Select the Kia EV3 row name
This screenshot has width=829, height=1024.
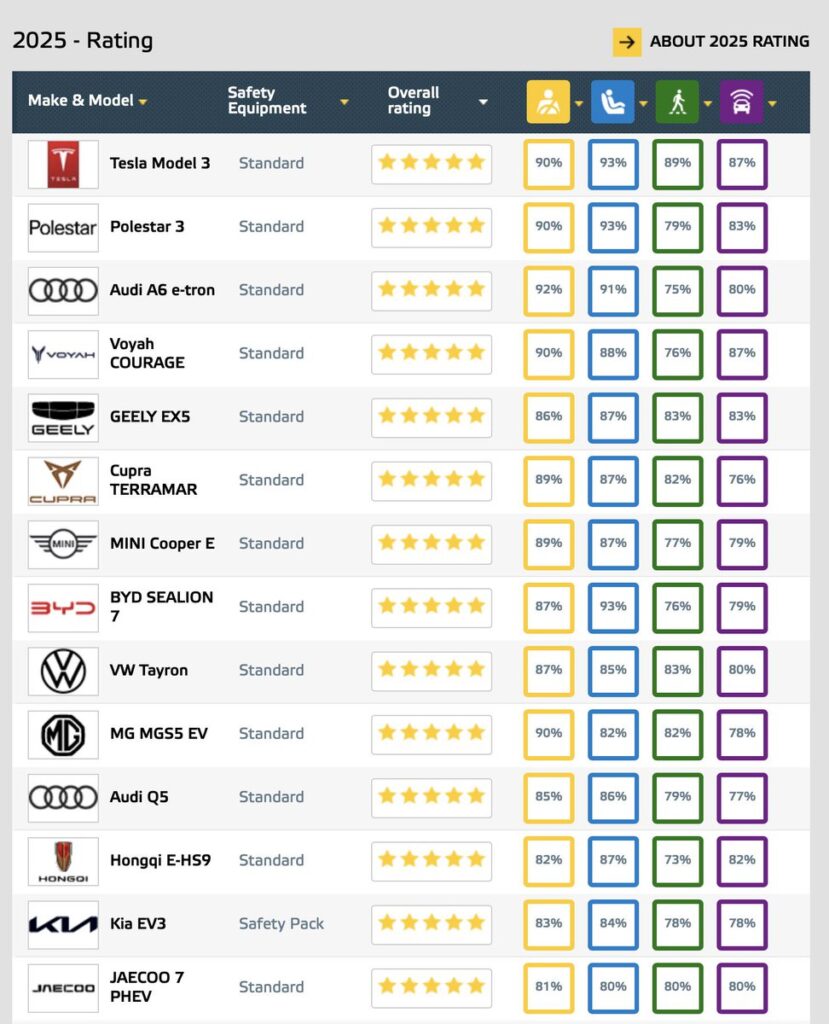(138, 924)
